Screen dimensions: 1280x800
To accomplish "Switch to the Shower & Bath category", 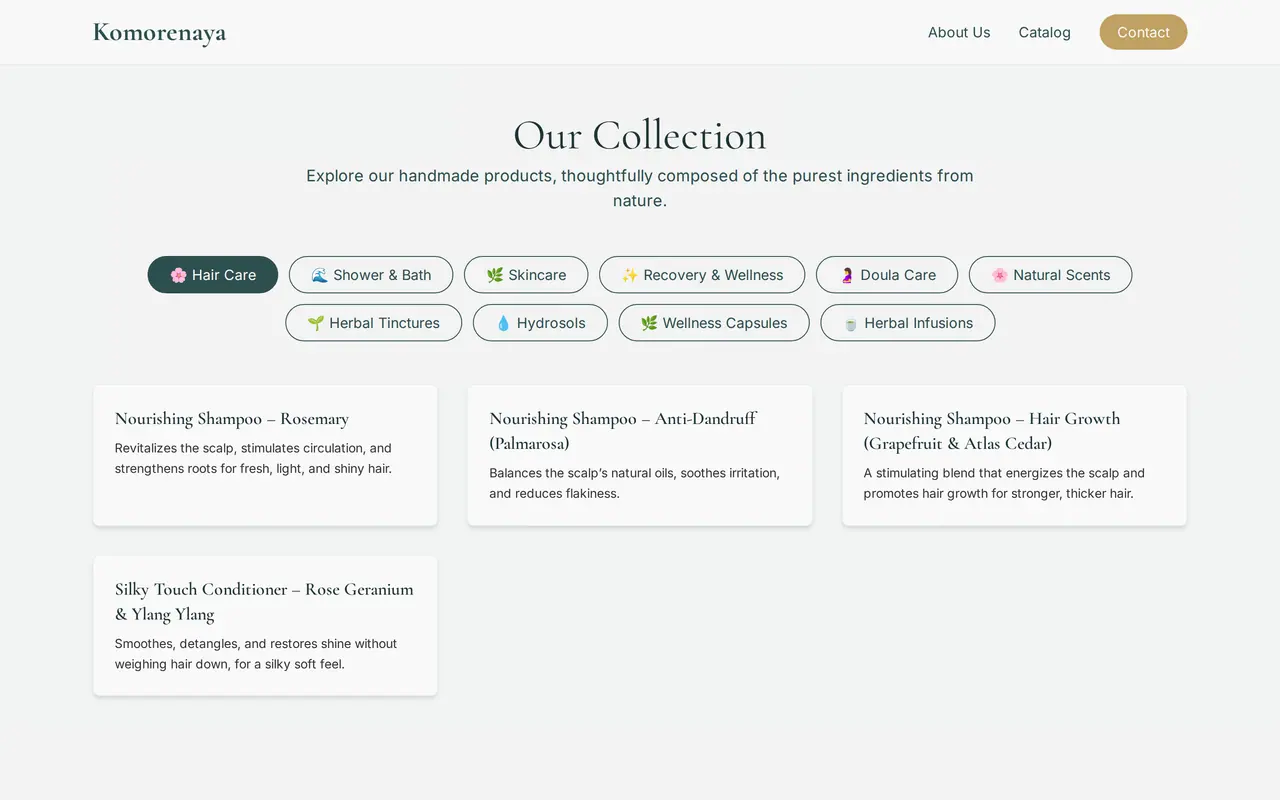I will [371, 275].
